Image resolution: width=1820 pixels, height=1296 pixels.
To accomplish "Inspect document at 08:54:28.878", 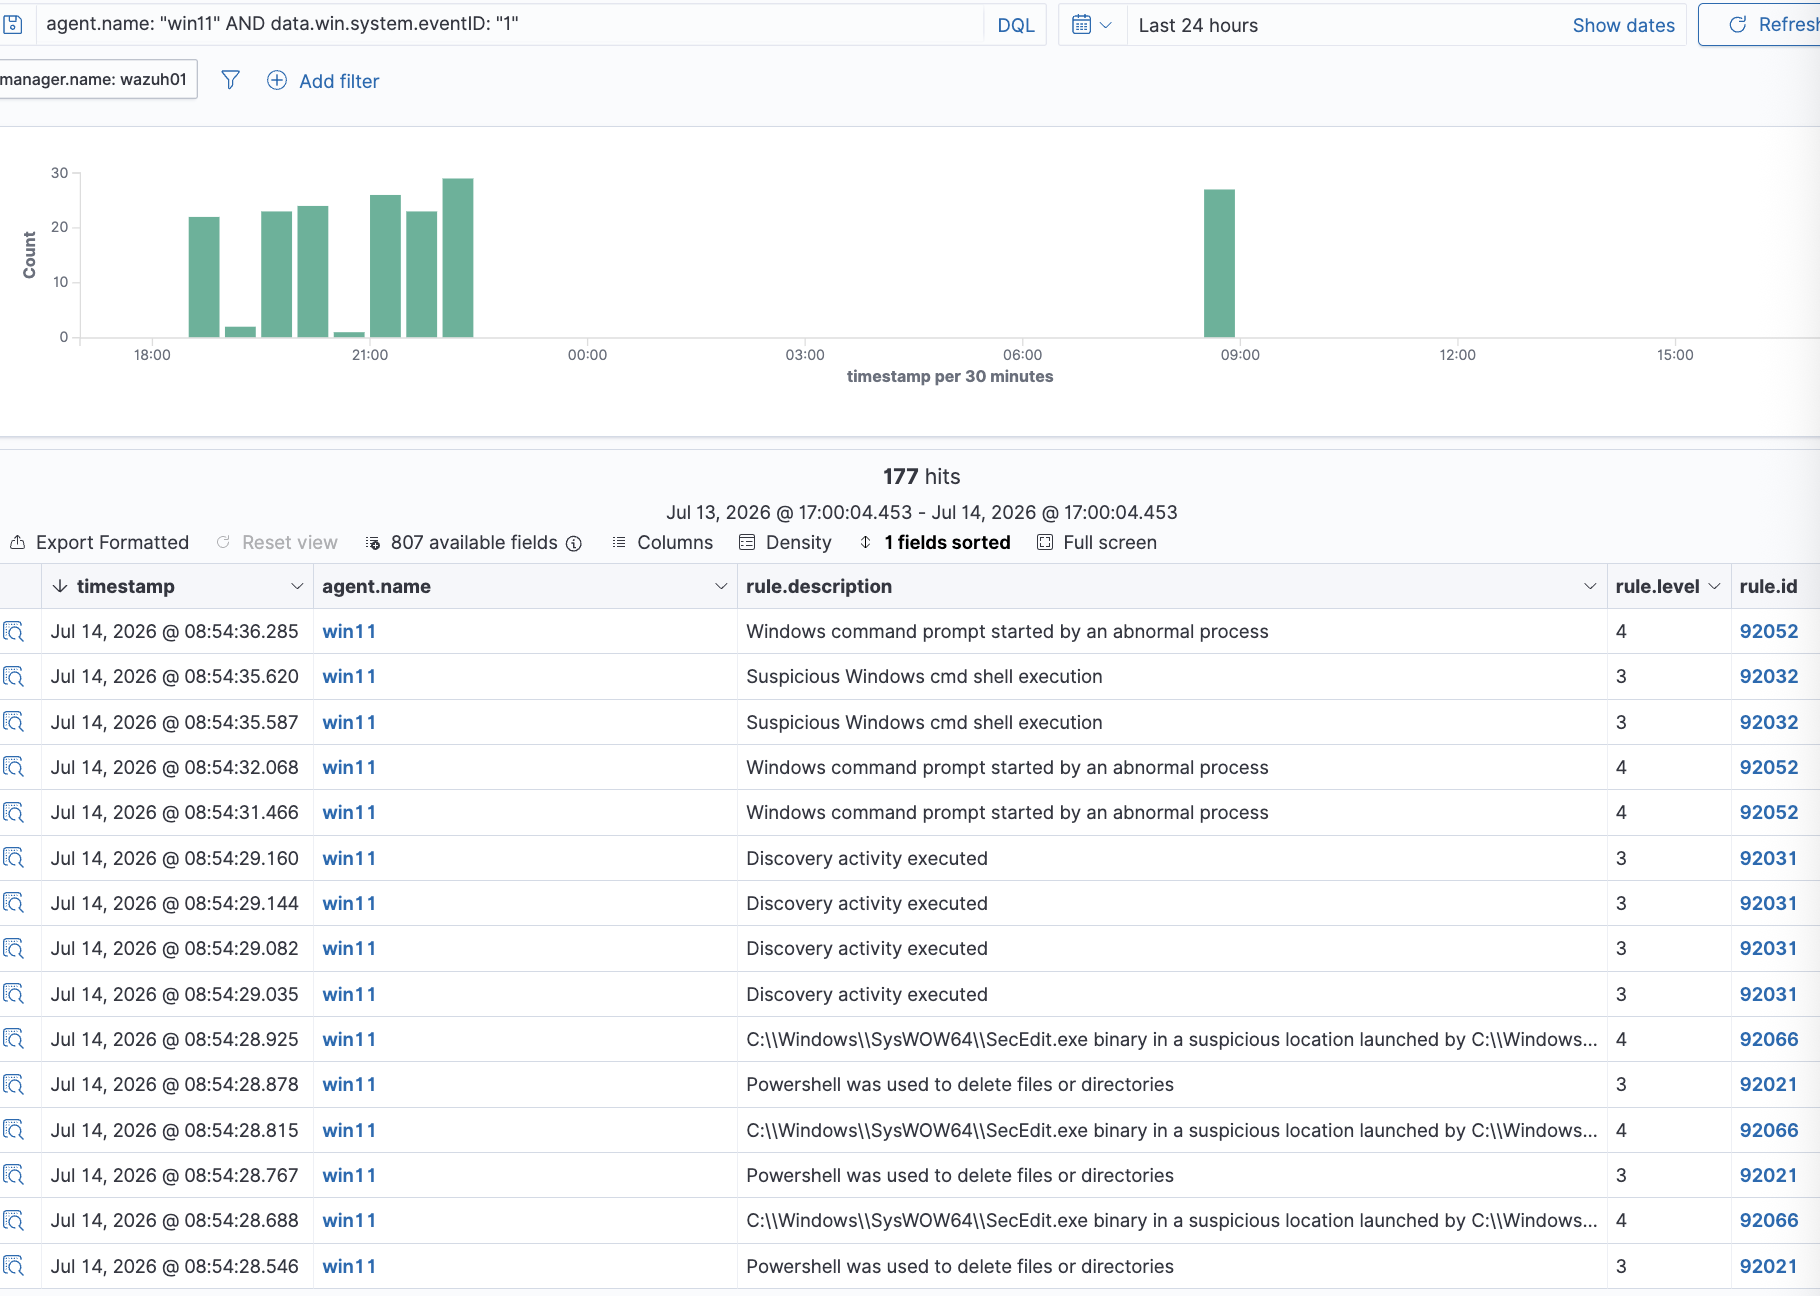I will tap(13, 1084).
